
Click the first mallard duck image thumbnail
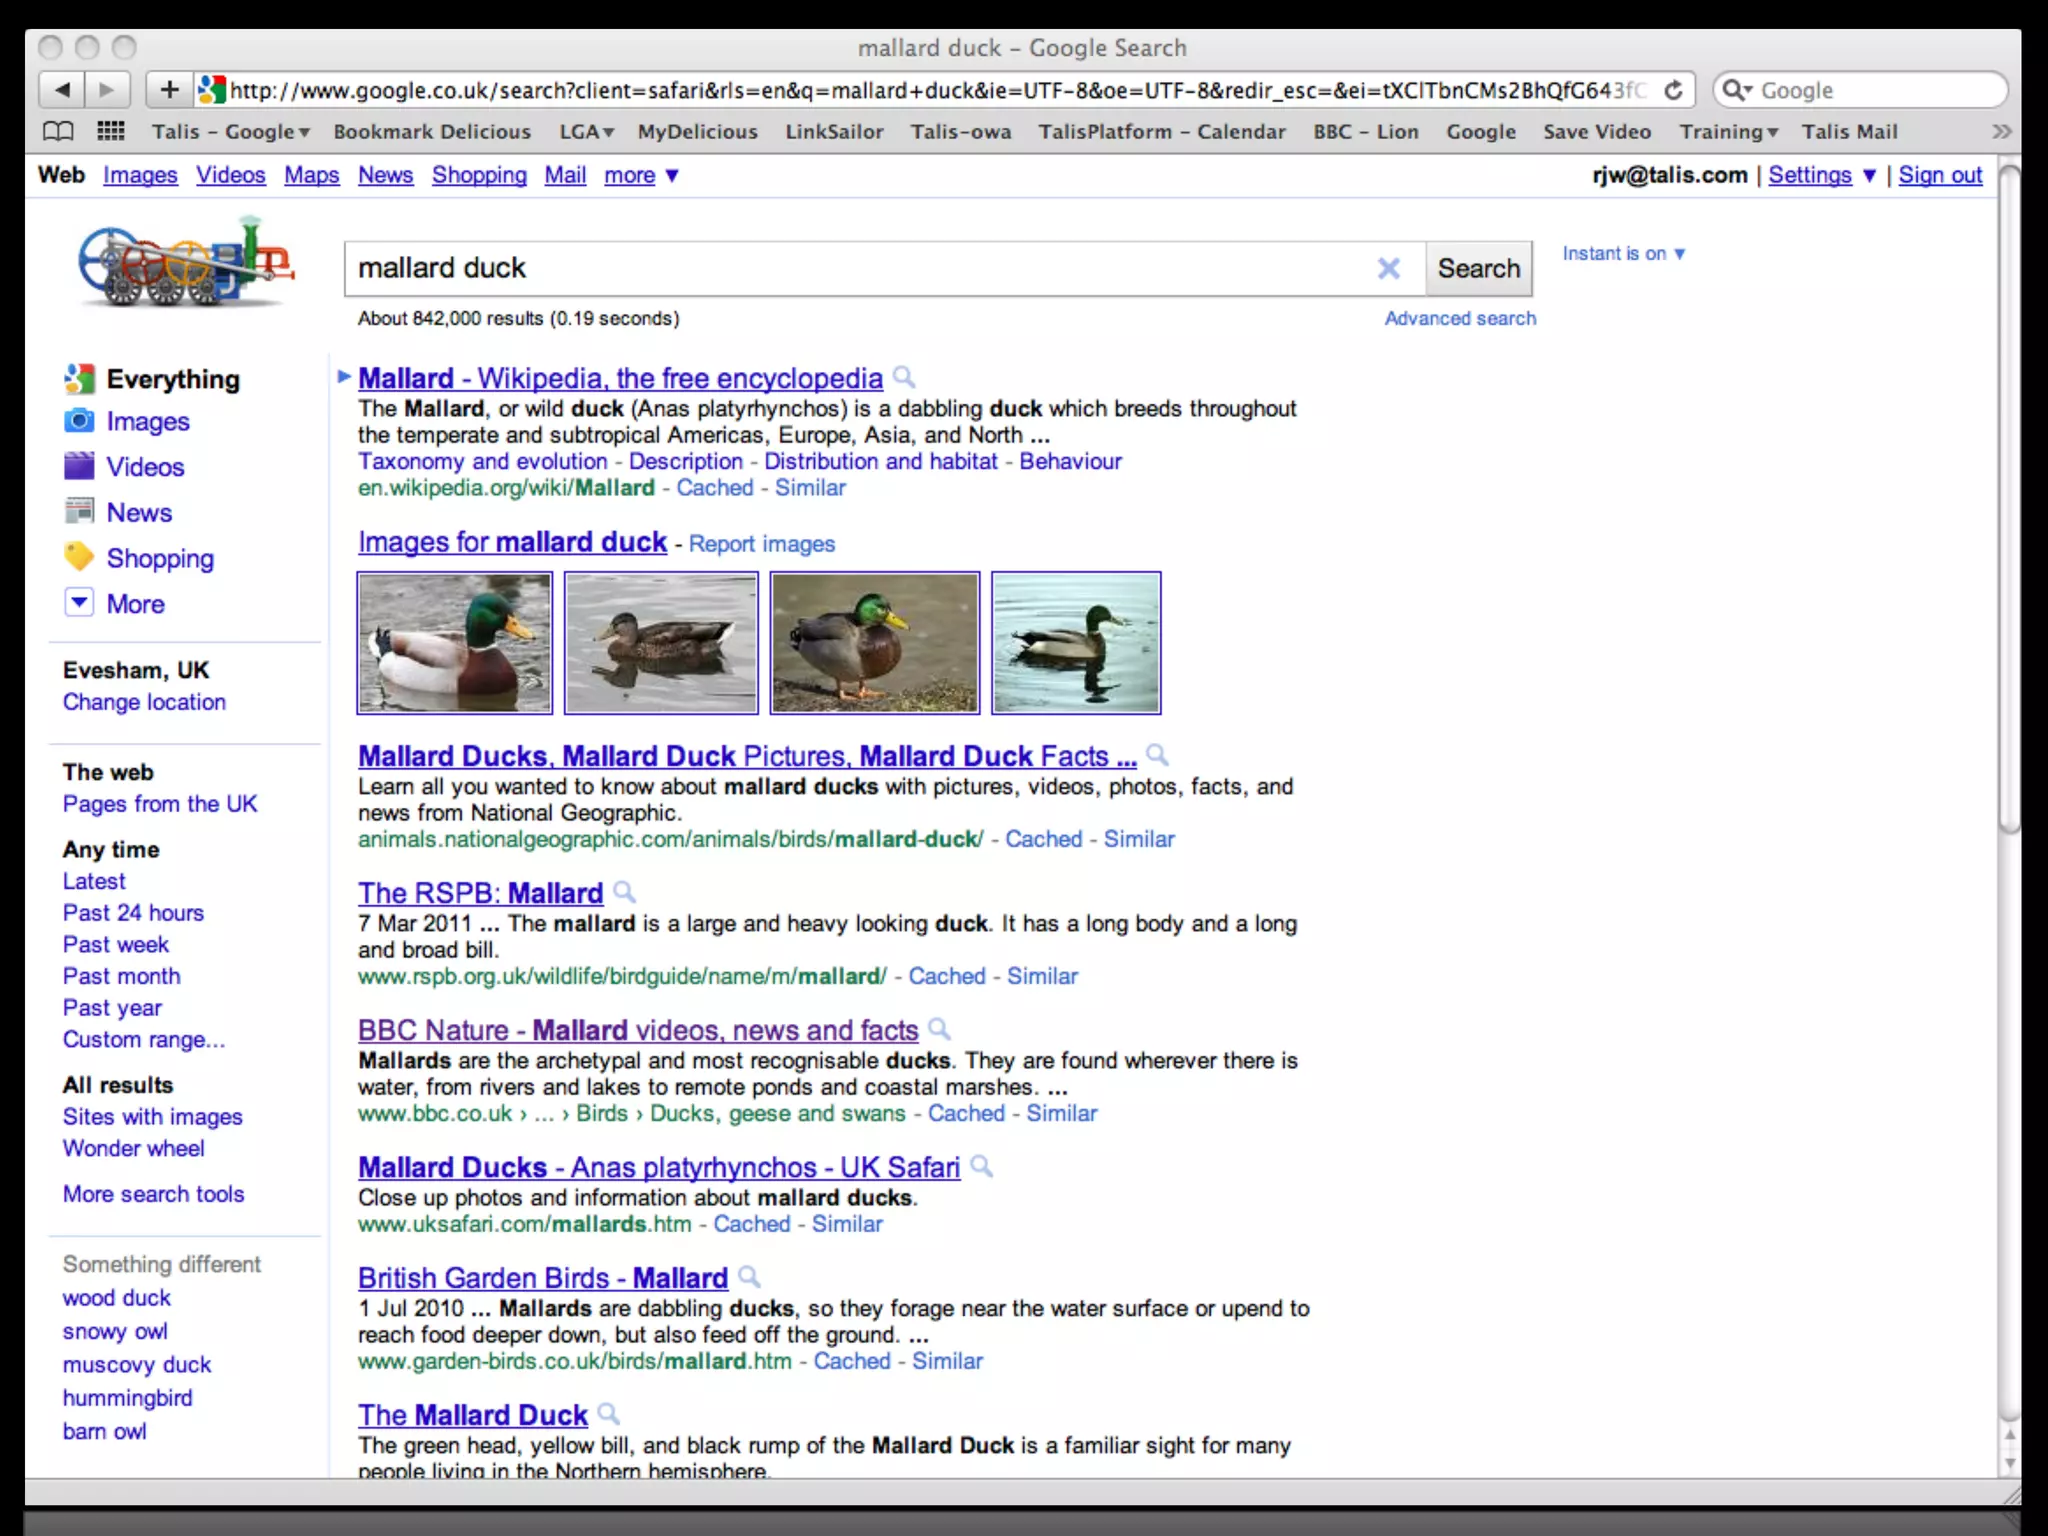tap(455, 643)
